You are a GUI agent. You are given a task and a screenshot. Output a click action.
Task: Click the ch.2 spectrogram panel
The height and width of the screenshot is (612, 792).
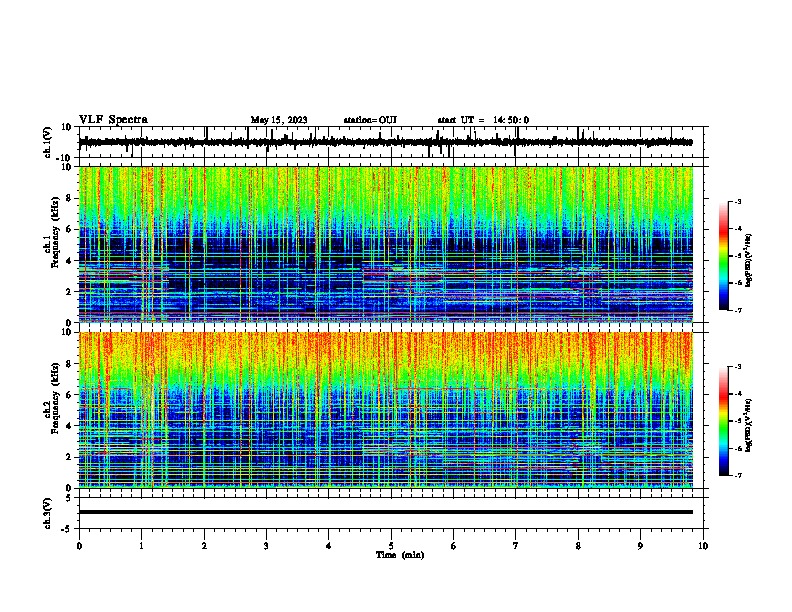pyautogui.click(x=385, y=410)
